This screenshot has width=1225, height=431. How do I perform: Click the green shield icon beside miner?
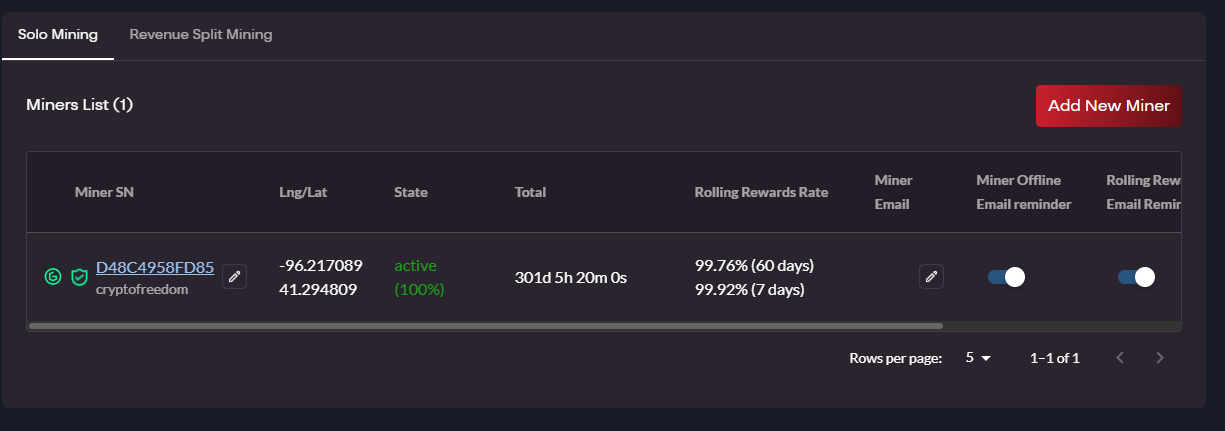click(x=79, y=276)
